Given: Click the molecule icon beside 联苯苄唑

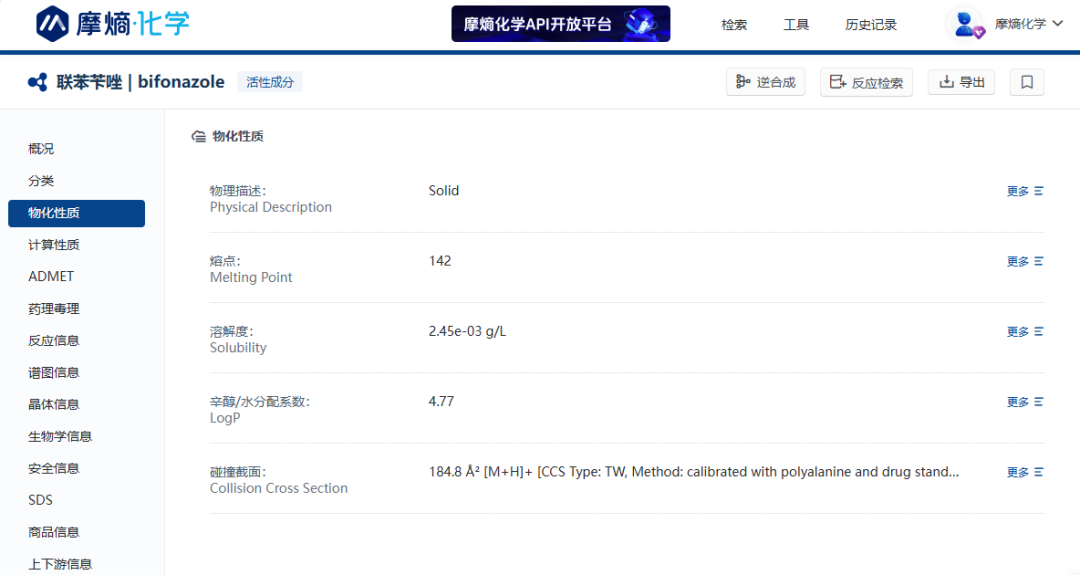Looking at the screenshot, I should pyautogui.click(x=38, y=82).
